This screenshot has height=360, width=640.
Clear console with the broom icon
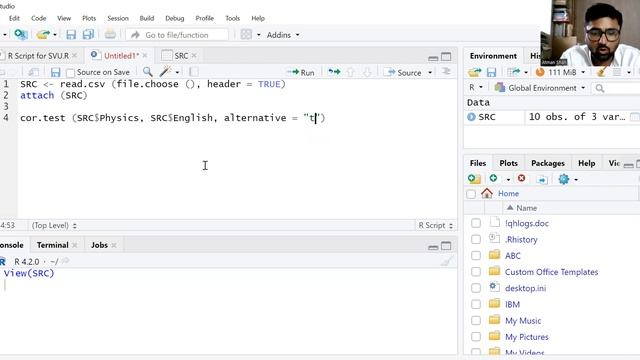pyautogui.click(x=447, y=261)
